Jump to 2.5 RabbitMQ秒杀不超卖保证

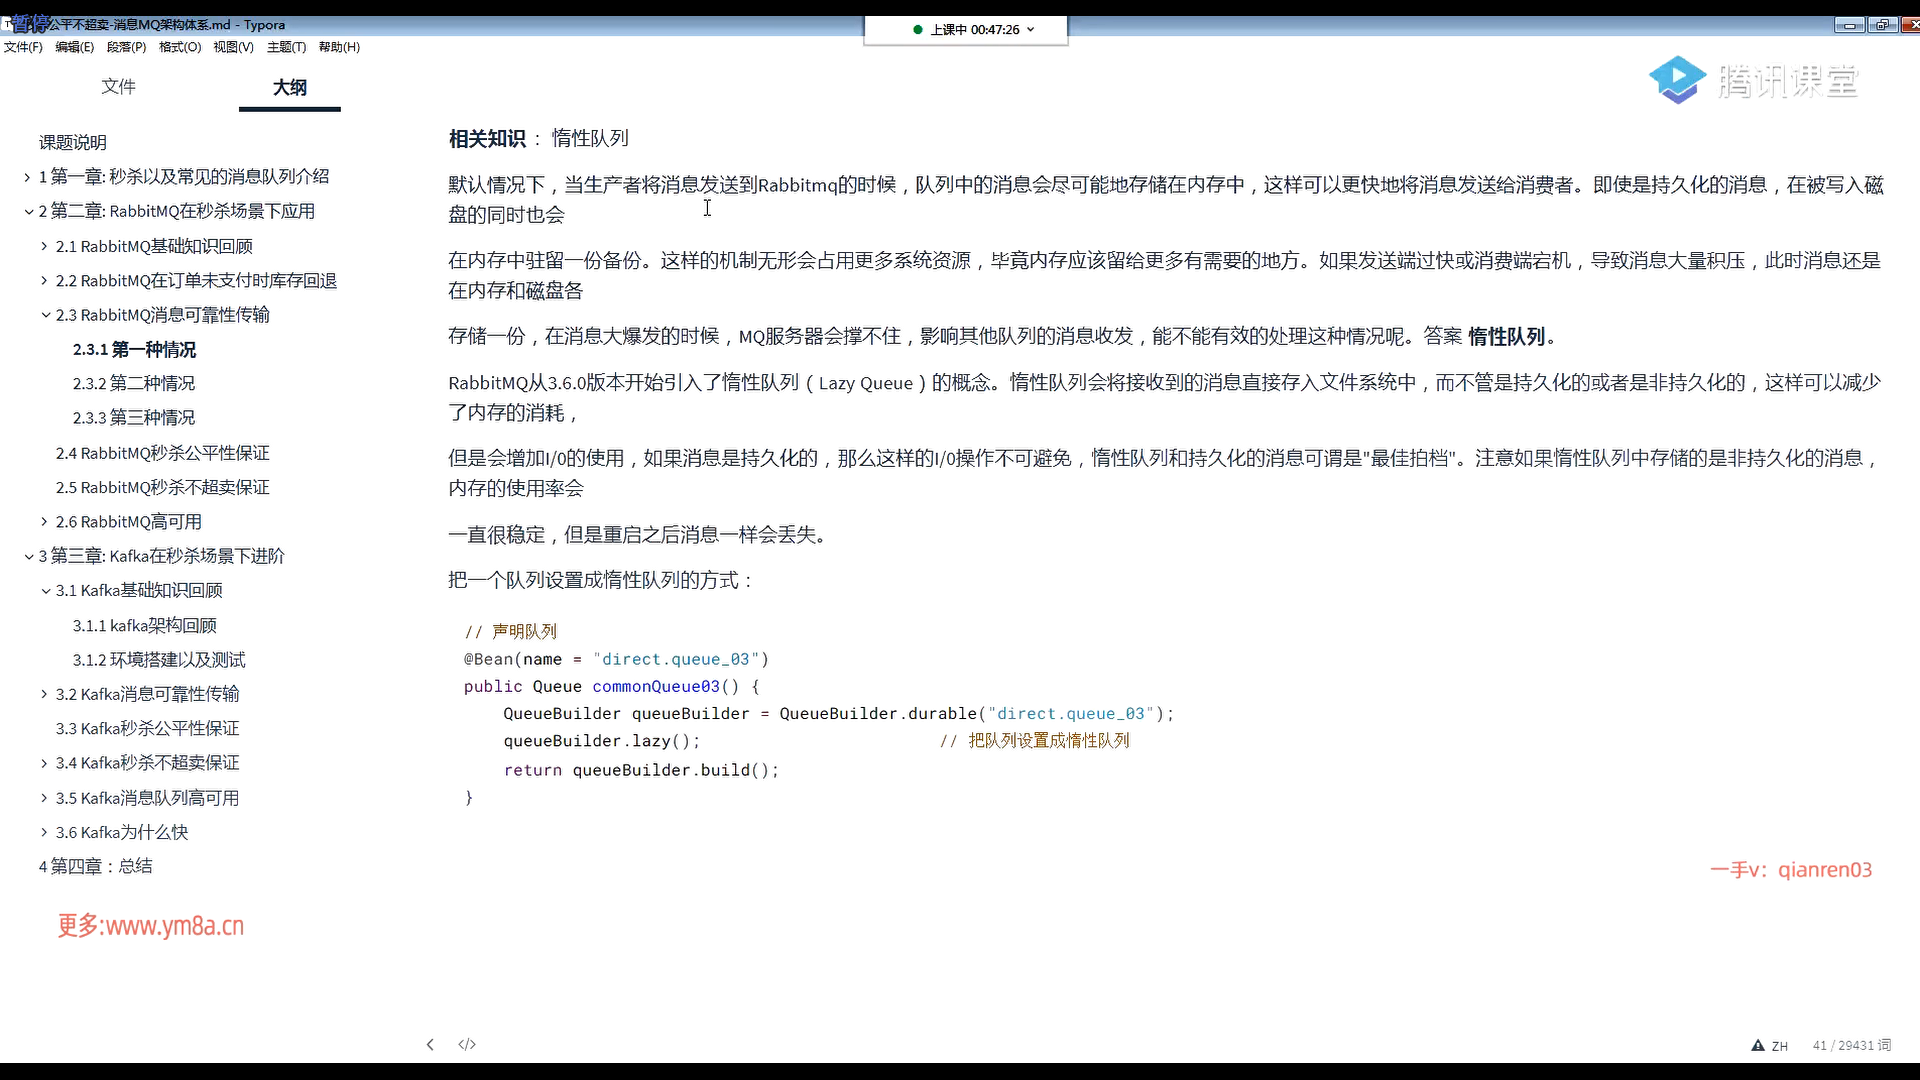pos(162,487)
